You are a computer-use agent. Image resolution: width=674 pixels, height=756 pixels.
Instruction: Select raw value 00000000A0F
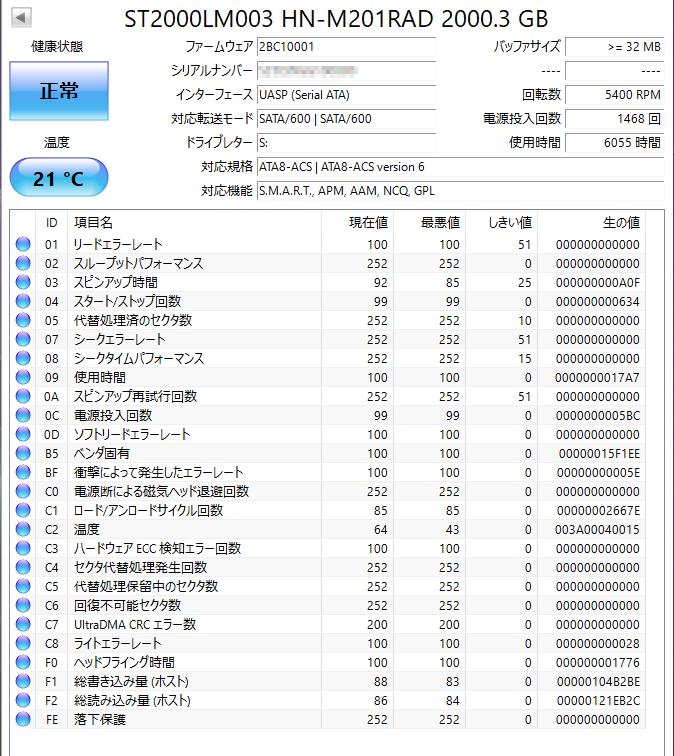pyautogui.click(x=597, y=283)
